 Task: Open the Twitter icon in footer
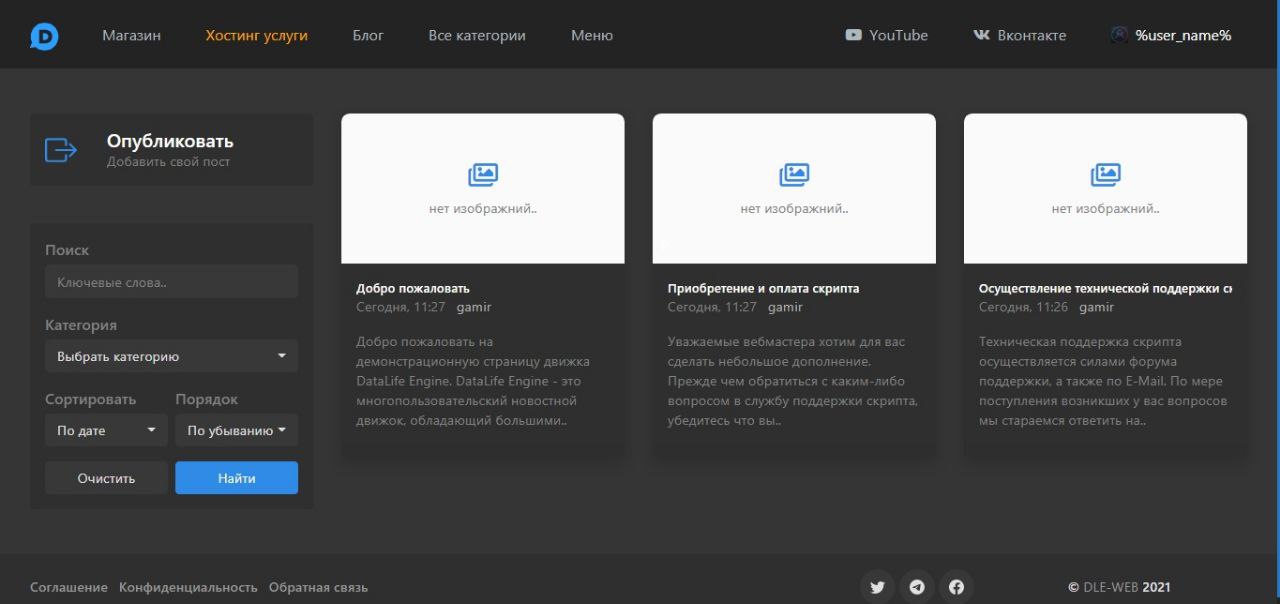point(877,587)
